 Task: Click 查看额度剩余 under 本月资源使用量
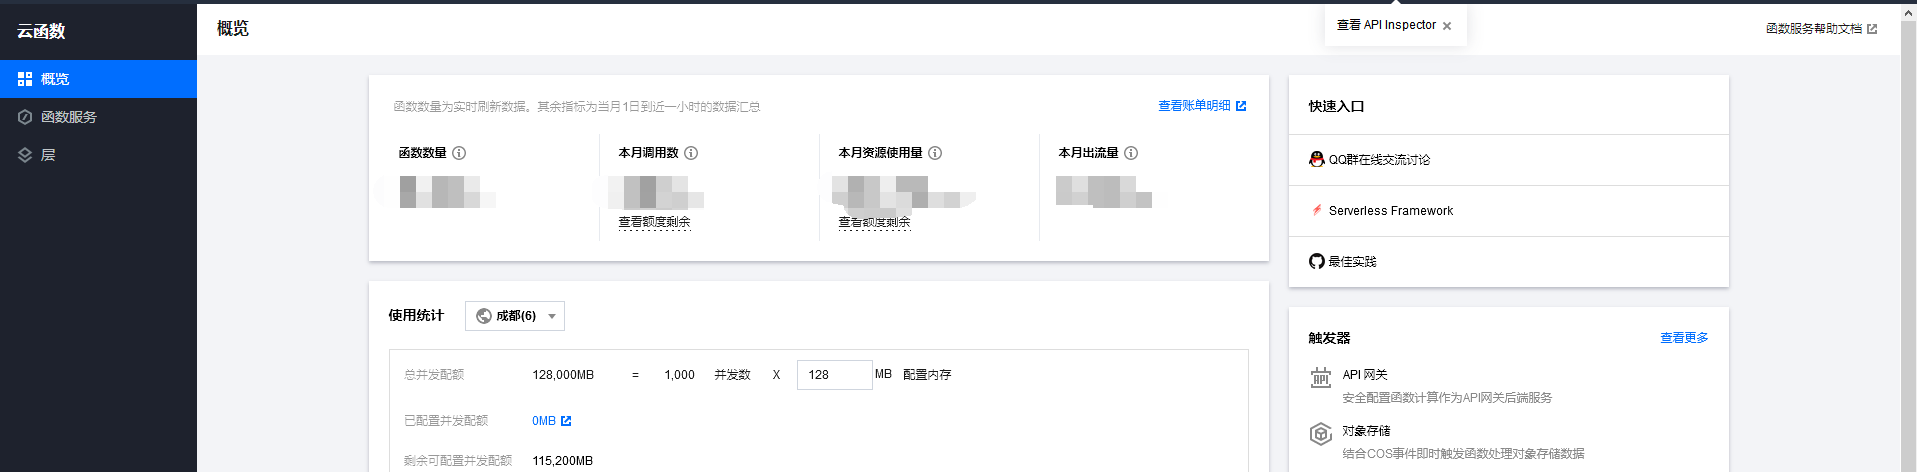[x=874, y=222]
